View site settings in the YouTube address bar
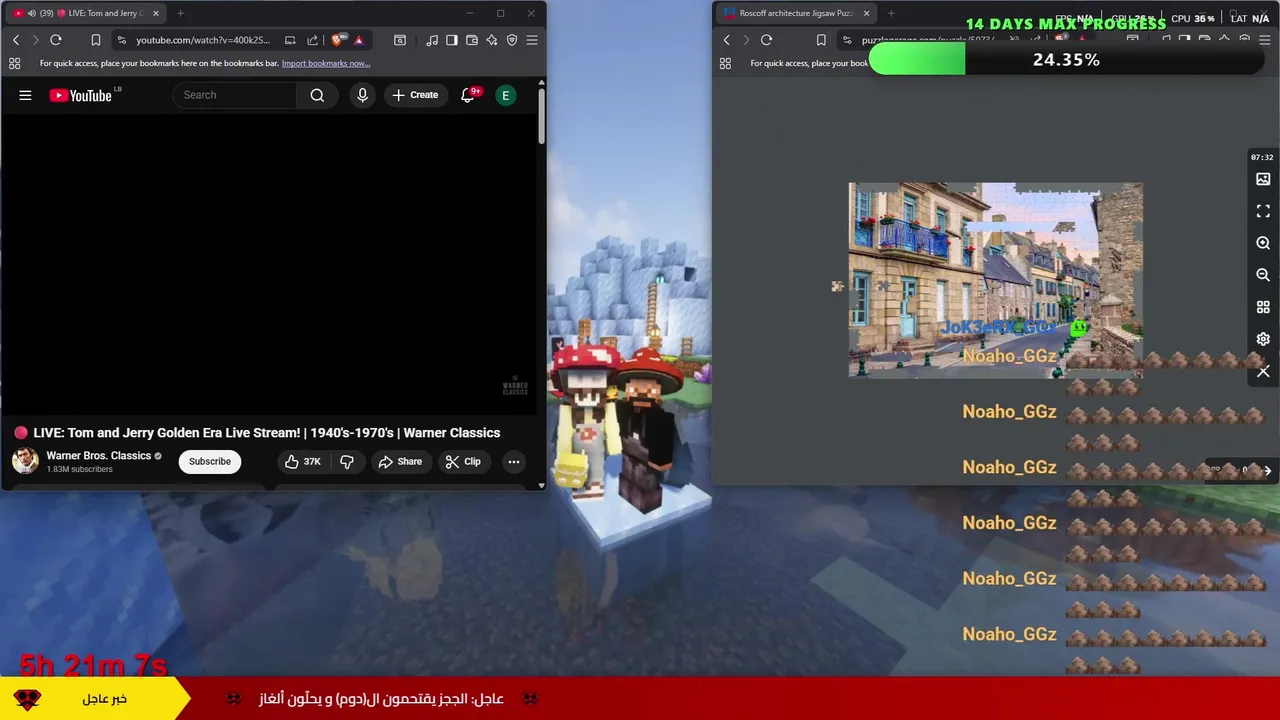 click(122, 40)
